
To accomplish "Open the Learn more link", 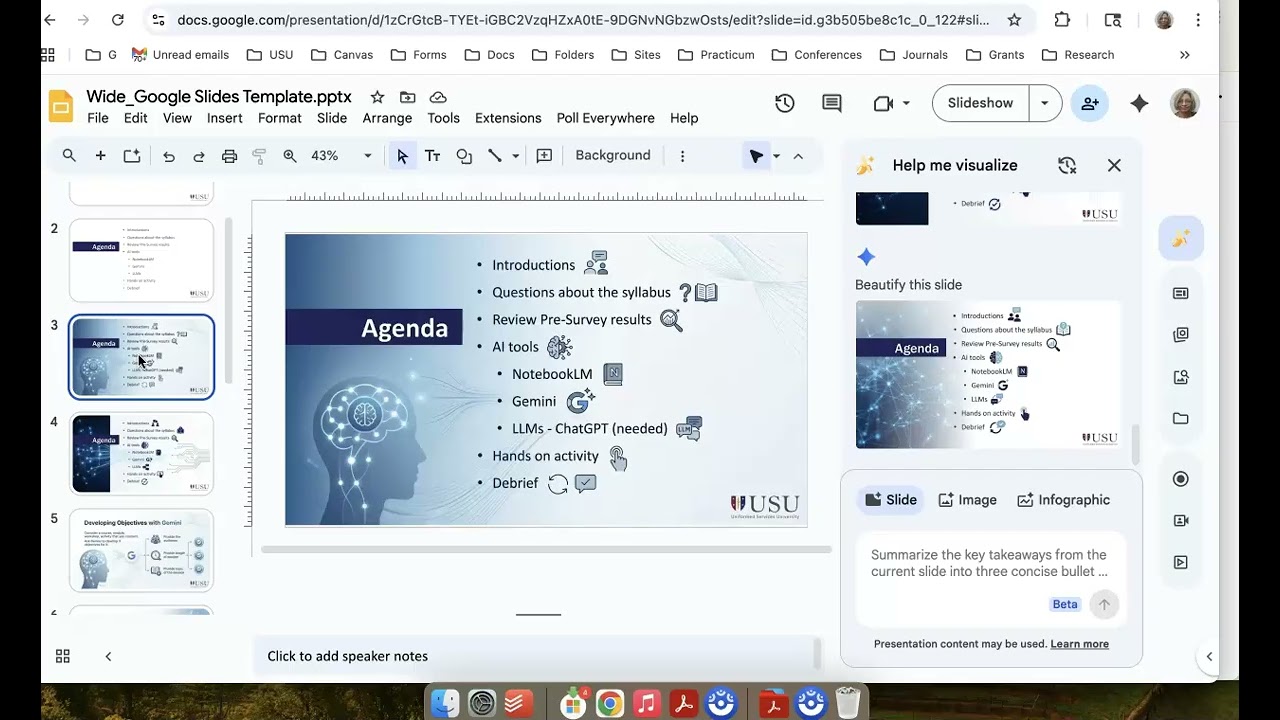I will pos(1079,644).
